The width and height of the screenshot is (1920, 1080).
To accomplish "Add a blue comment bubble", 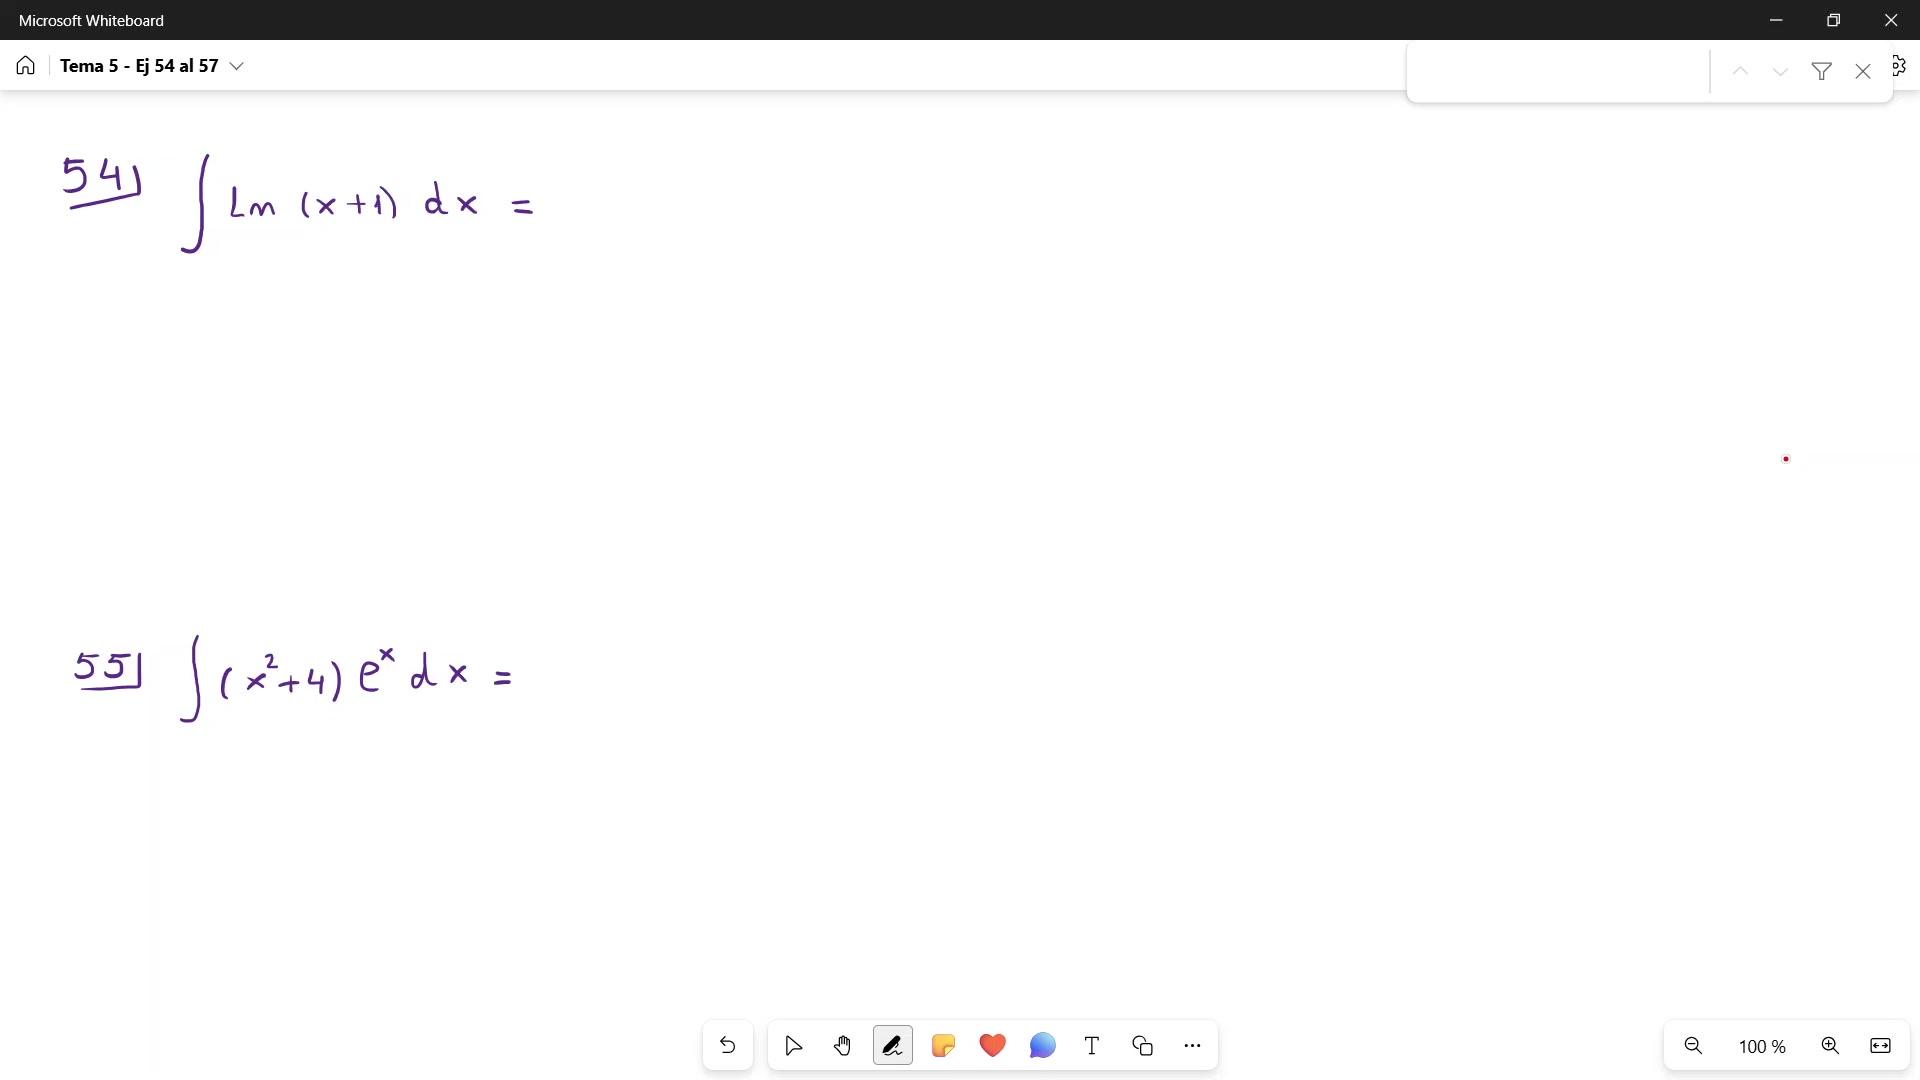I will [1042, 1046].
